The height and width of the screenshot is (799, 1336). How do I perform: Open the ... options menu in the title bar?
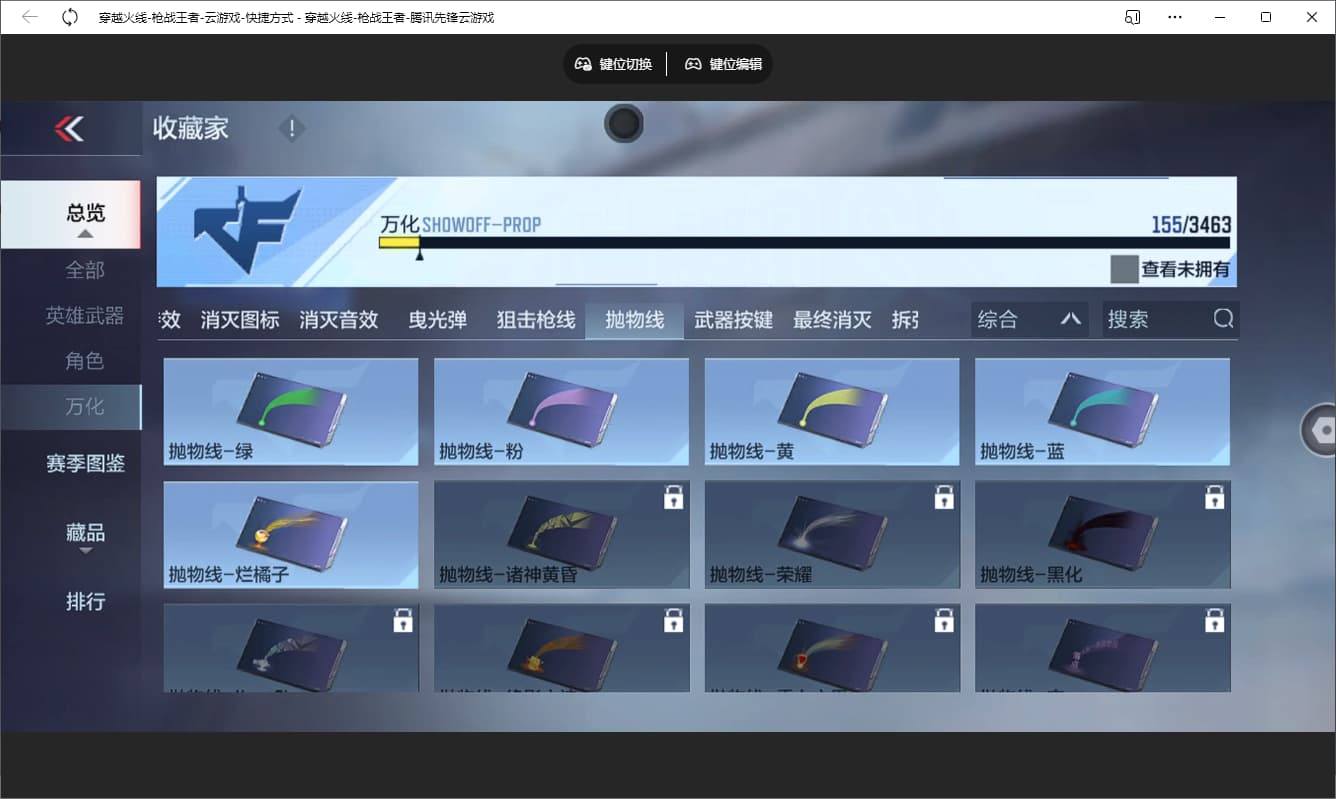click(1175, 16)
